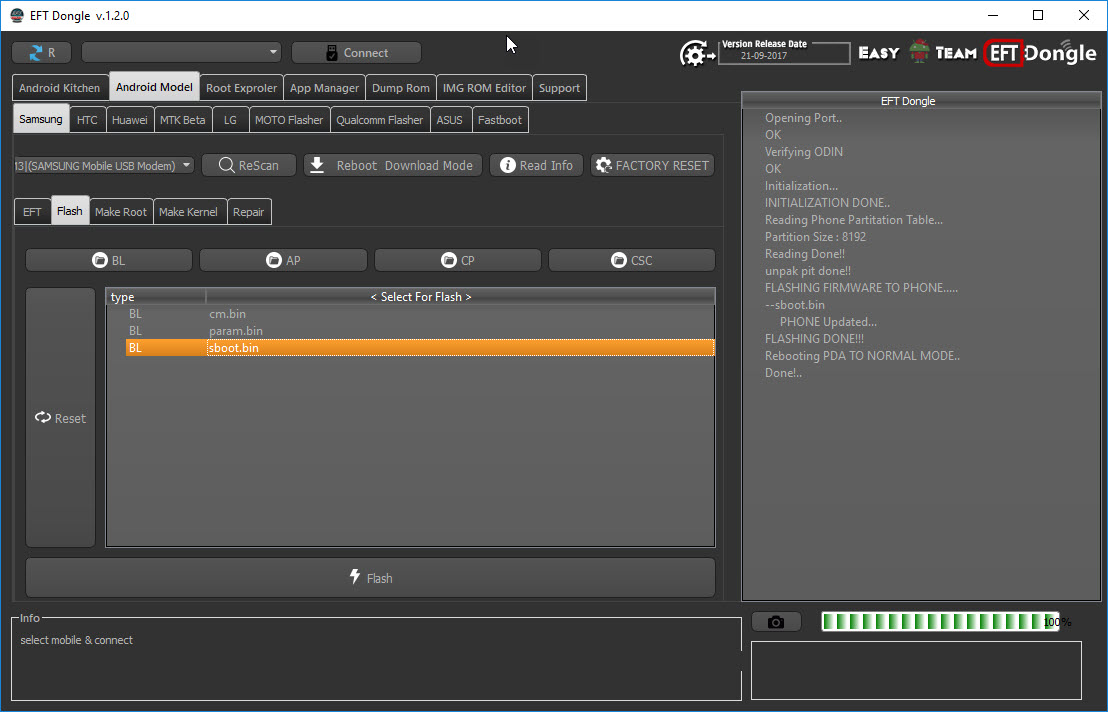Select the Huawei brand tab

(x=130, y=119)
